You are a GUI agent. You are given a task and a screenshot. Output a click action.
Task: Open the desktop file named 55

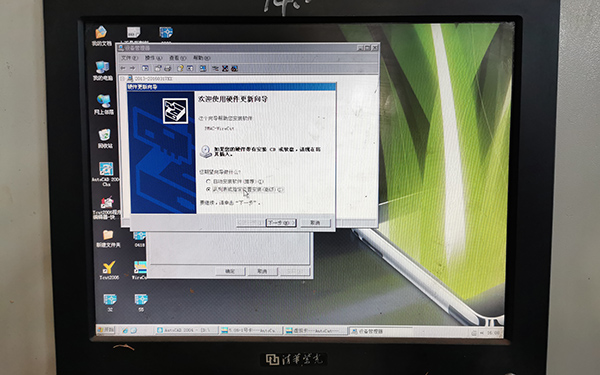141,302
